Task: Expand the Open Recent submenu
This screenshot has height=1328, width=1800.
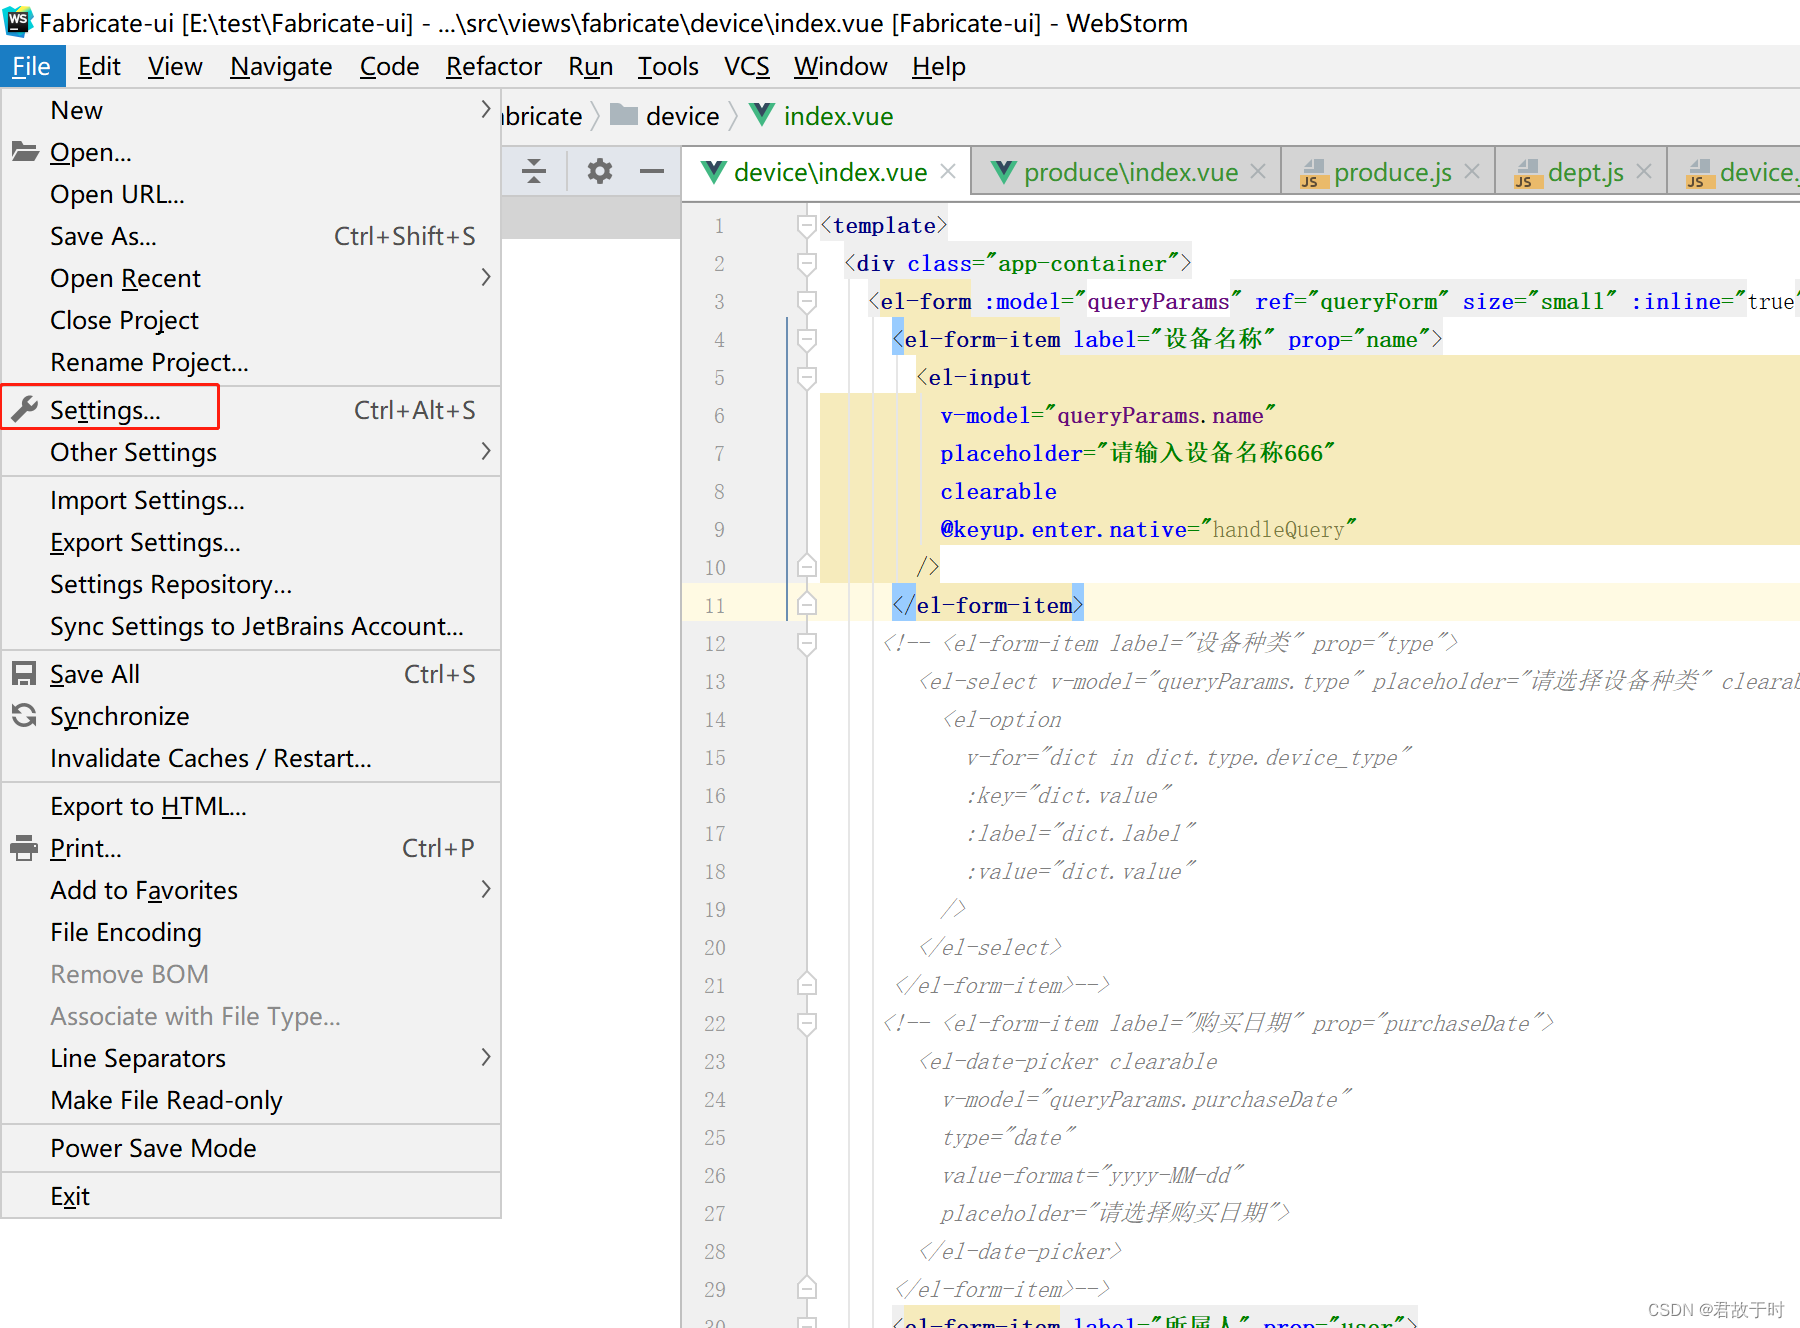Action: [250, 278]
